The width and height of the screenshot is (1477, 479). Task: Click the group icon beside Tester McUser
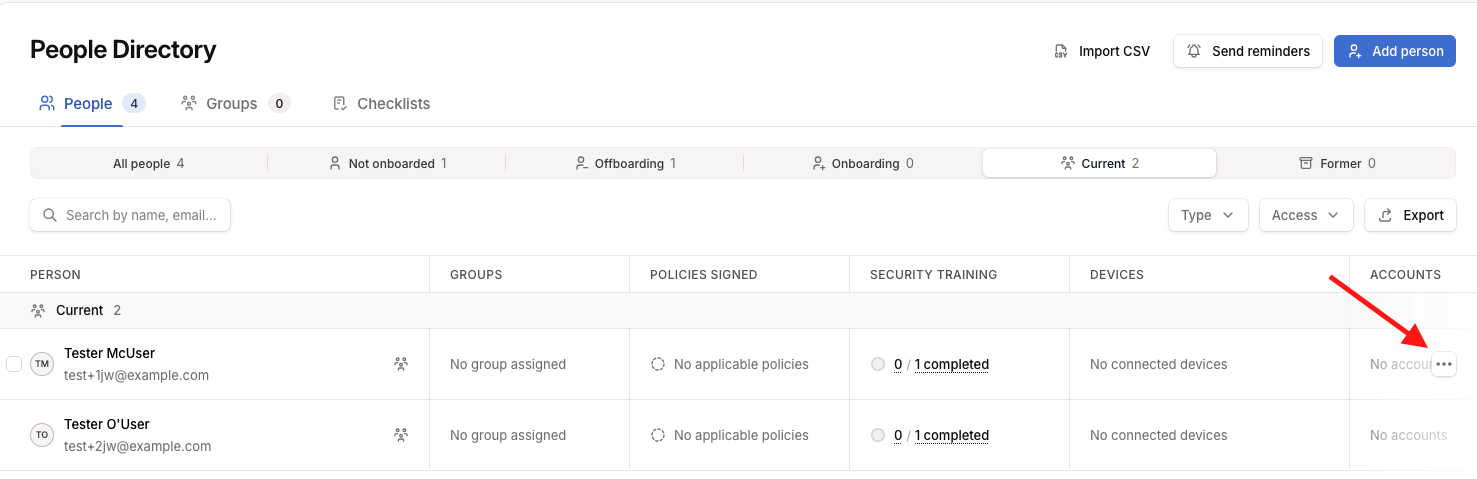click(x=401, y=364)
